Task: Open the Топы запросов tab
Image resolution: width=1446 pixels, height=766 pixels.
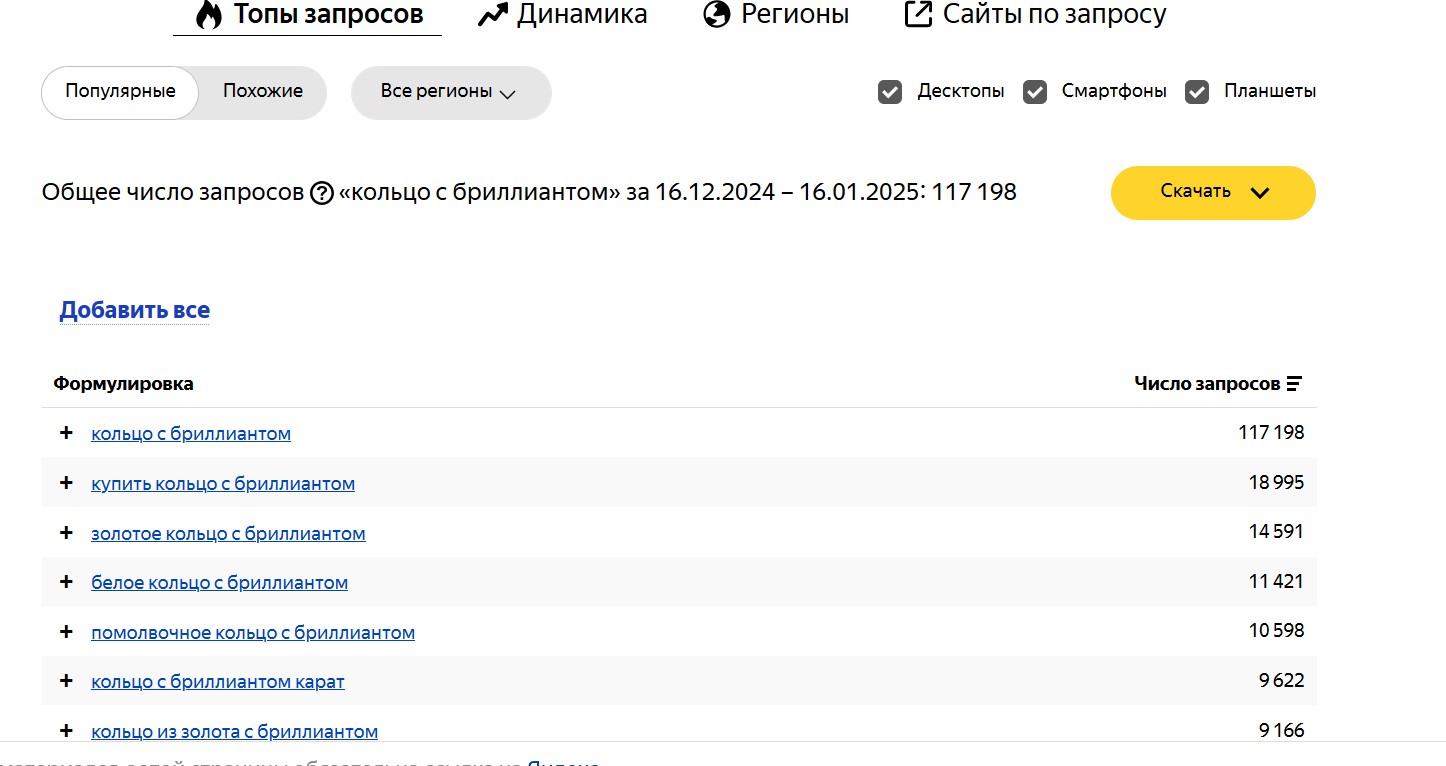Action: (x=307, y=15)
